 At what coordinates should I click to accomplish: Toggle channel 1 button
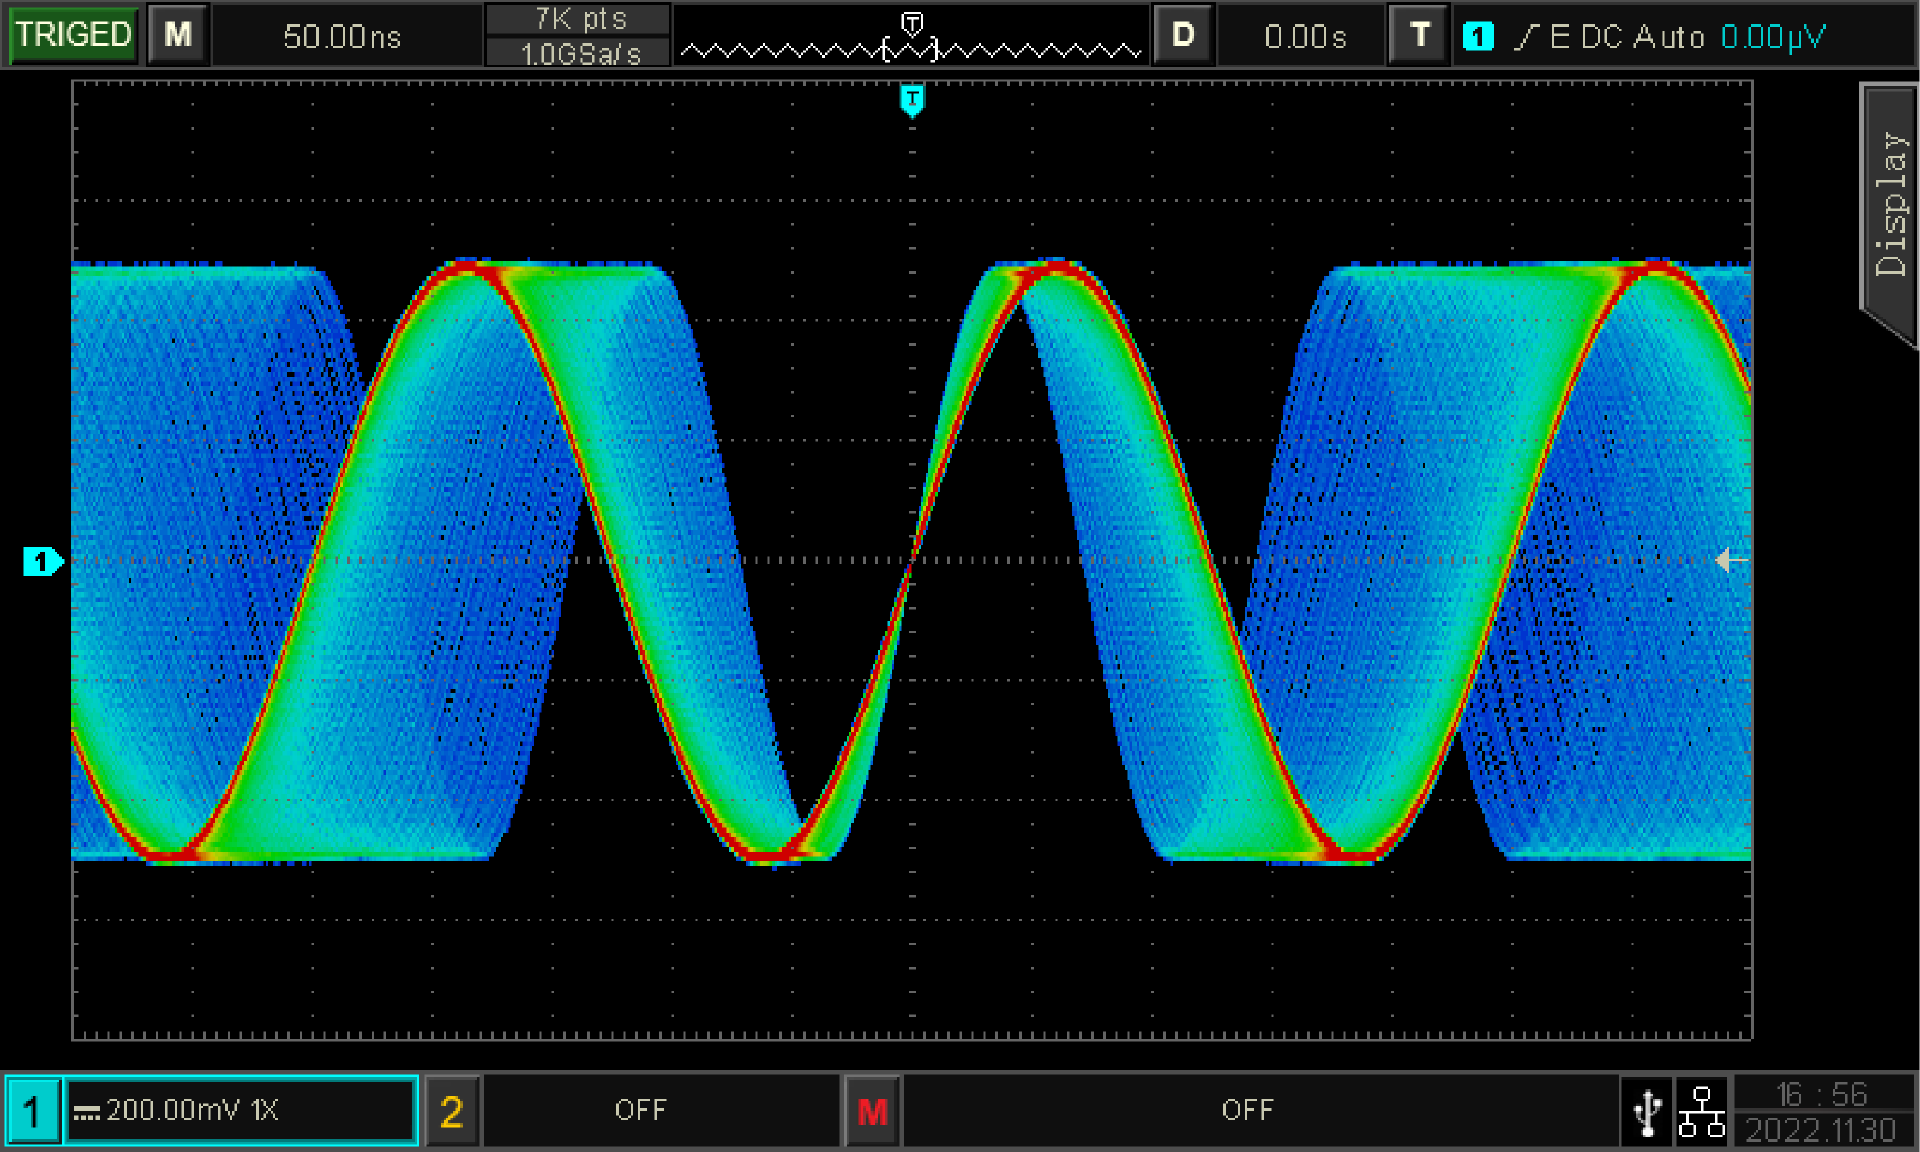click(32, 1111)
